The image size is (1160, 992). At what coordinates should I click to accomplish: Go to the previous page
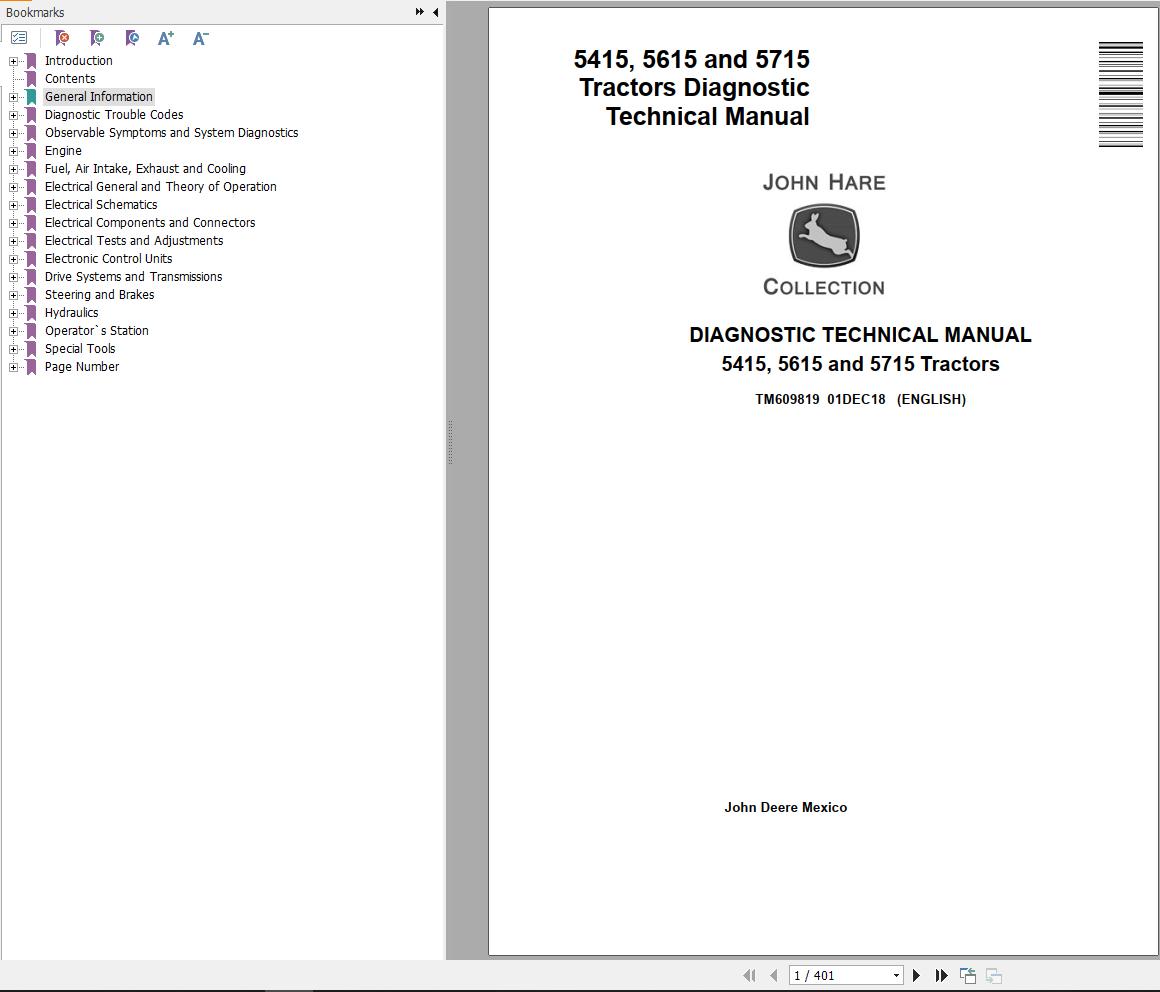tap(774, 976)
